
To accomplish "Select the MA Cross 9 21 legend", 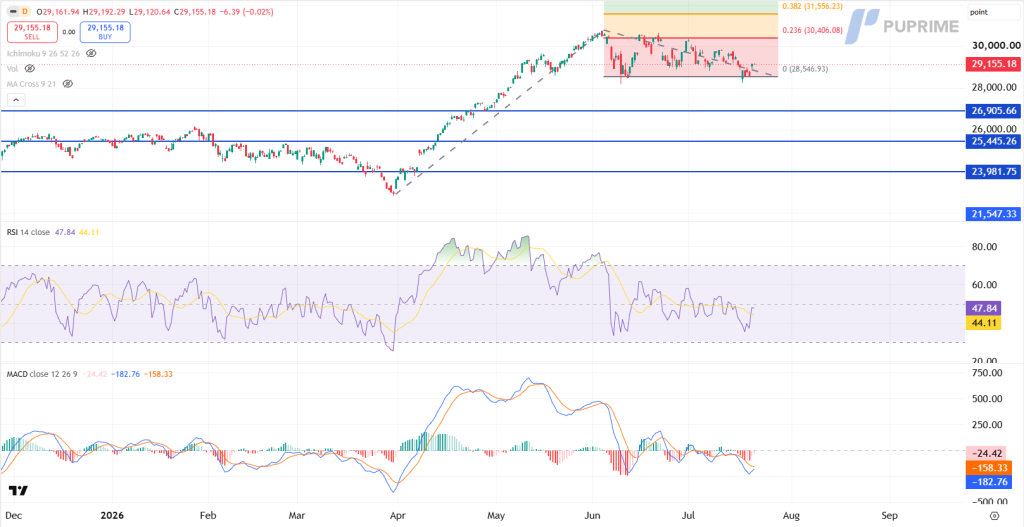I will click(31, 84).
